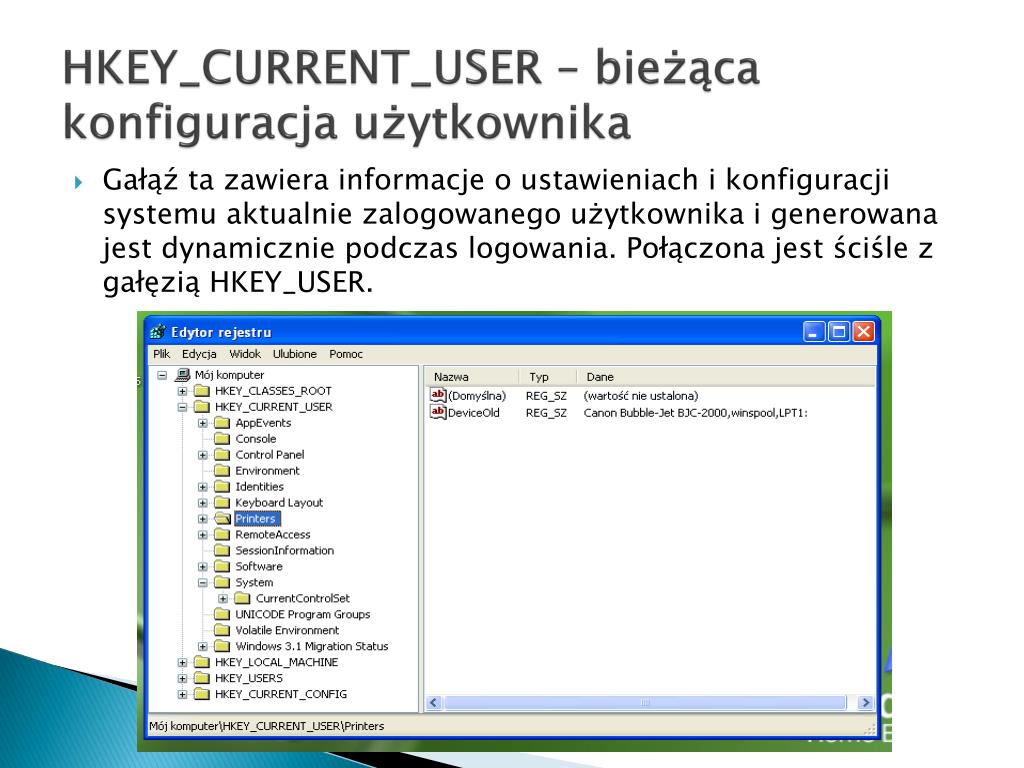The height and width of the screenshot is (768, 1024).
Task: Open the Ulubione menu
Action: (x=295, y=354)
